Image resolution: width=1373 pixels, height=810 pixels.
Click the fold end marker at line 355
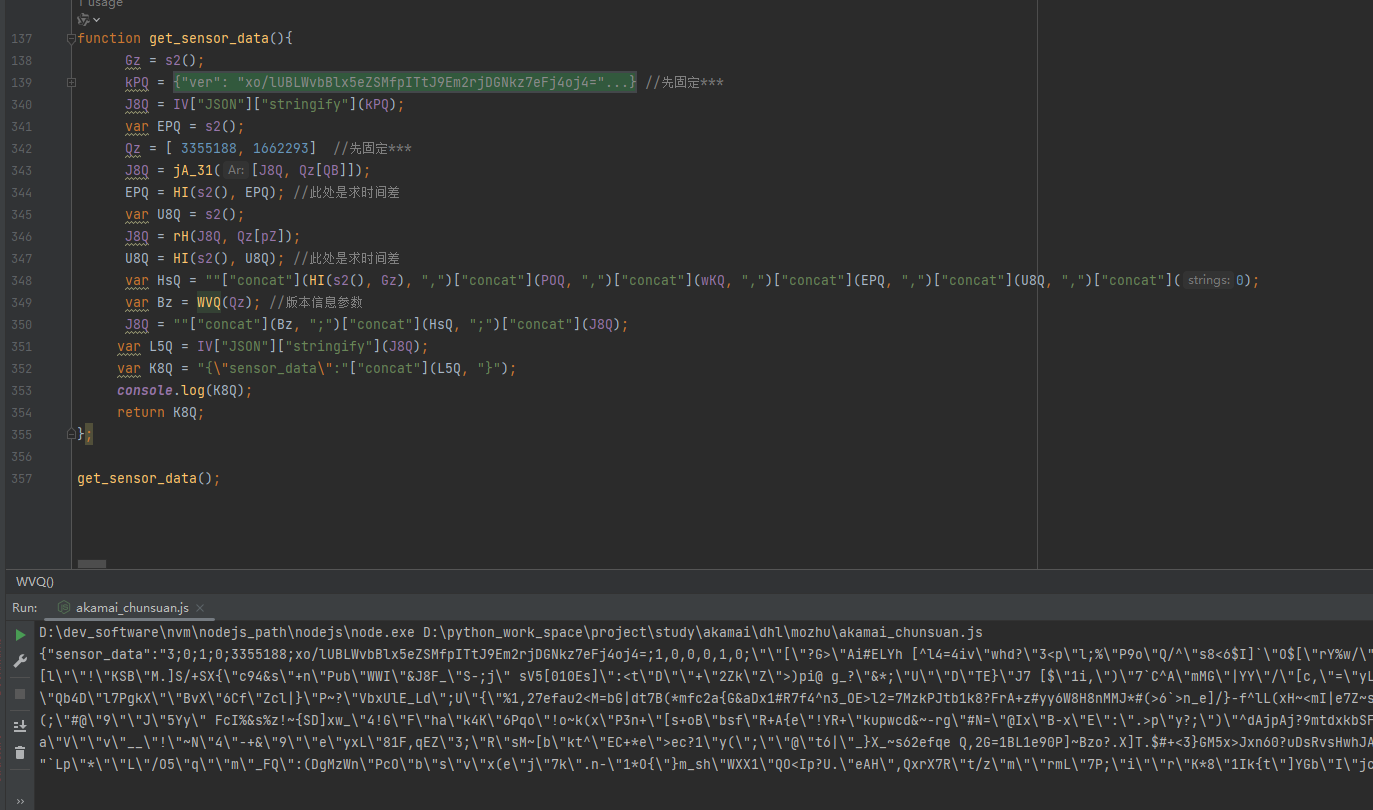tap(71, 434)
